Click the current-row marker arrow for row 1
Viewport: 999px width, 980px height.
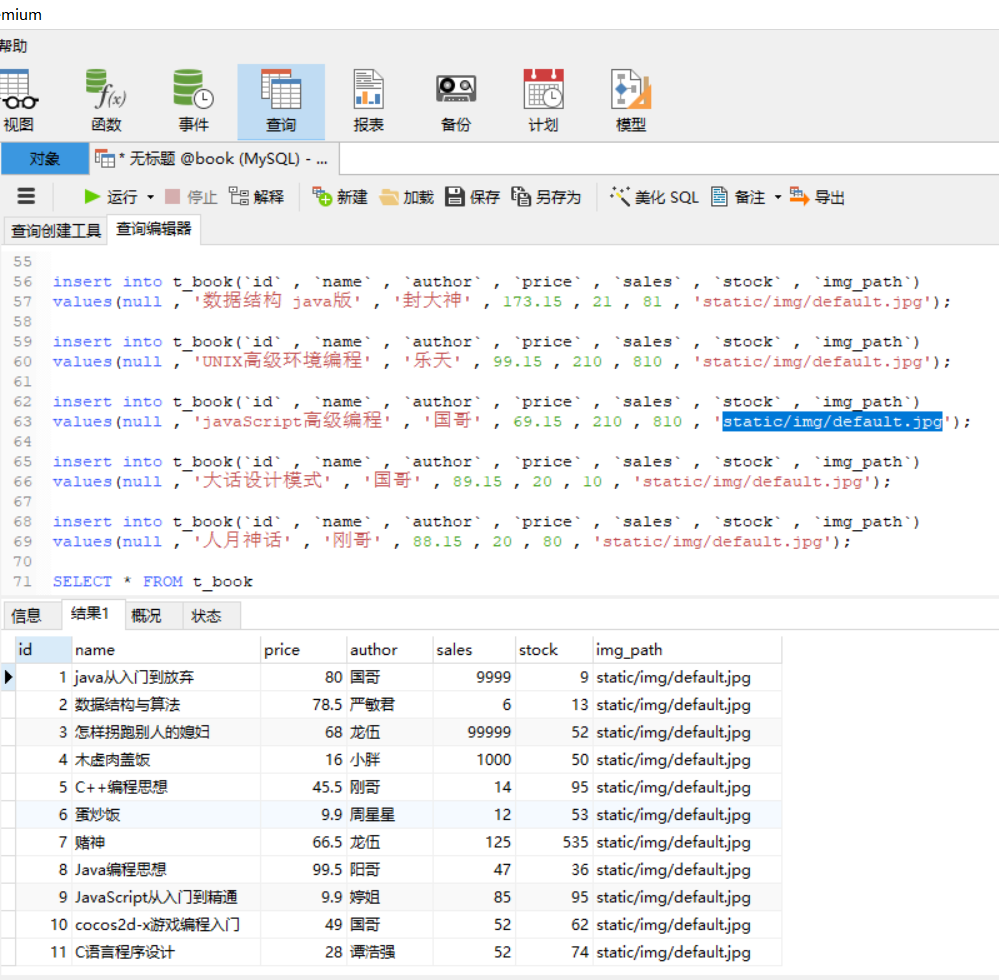(8, 677)
